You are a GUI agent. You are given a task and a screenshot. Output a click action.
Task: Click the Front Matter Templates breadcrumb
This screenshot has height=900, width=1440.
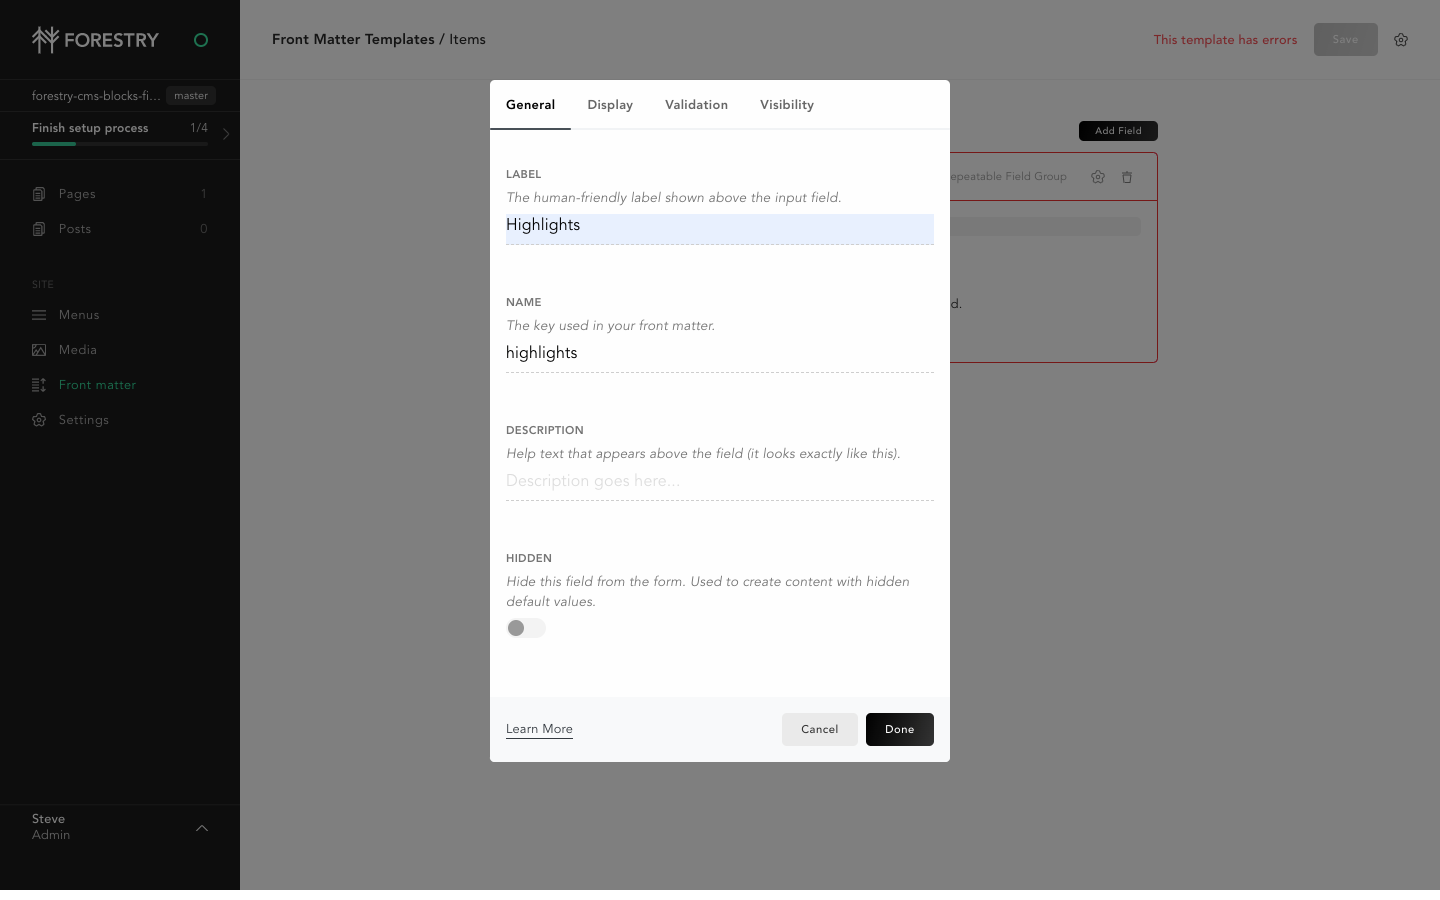tap(353, 40)
